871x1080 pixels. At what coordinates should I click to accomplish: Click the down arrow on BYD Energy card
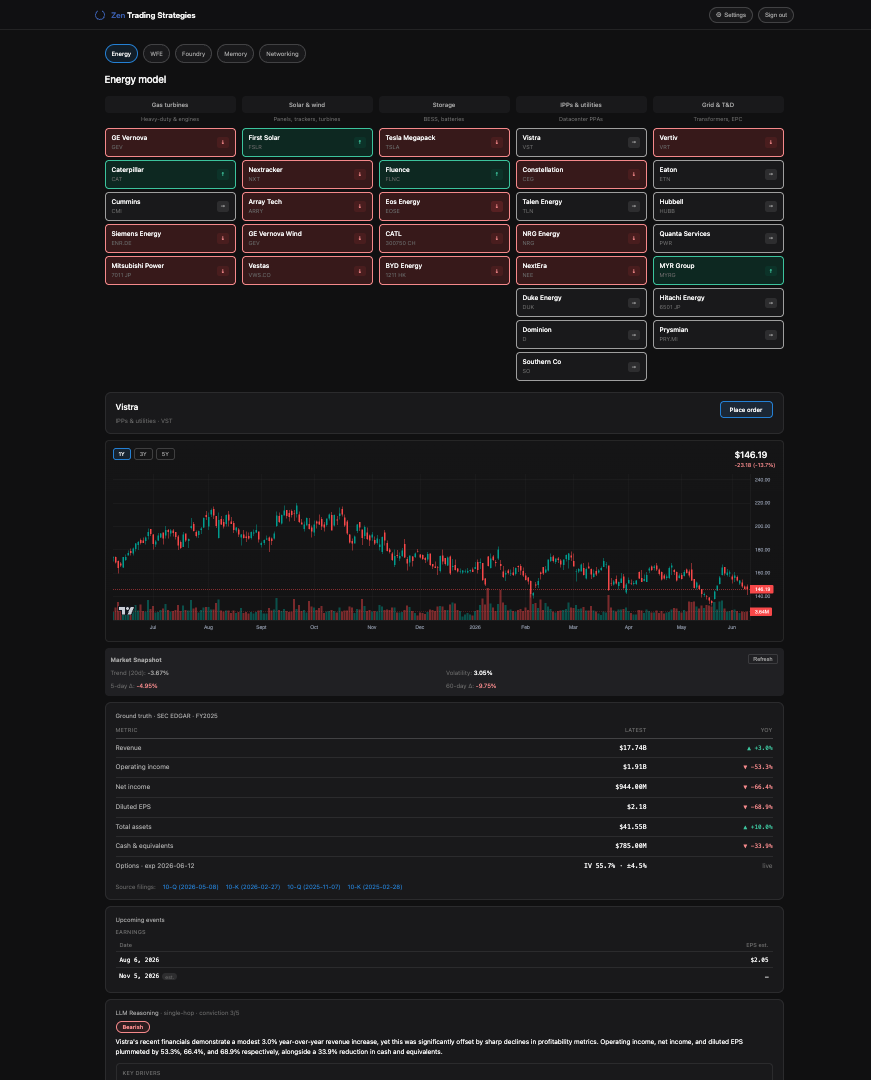pyautogui.click(x=496, y=271)
